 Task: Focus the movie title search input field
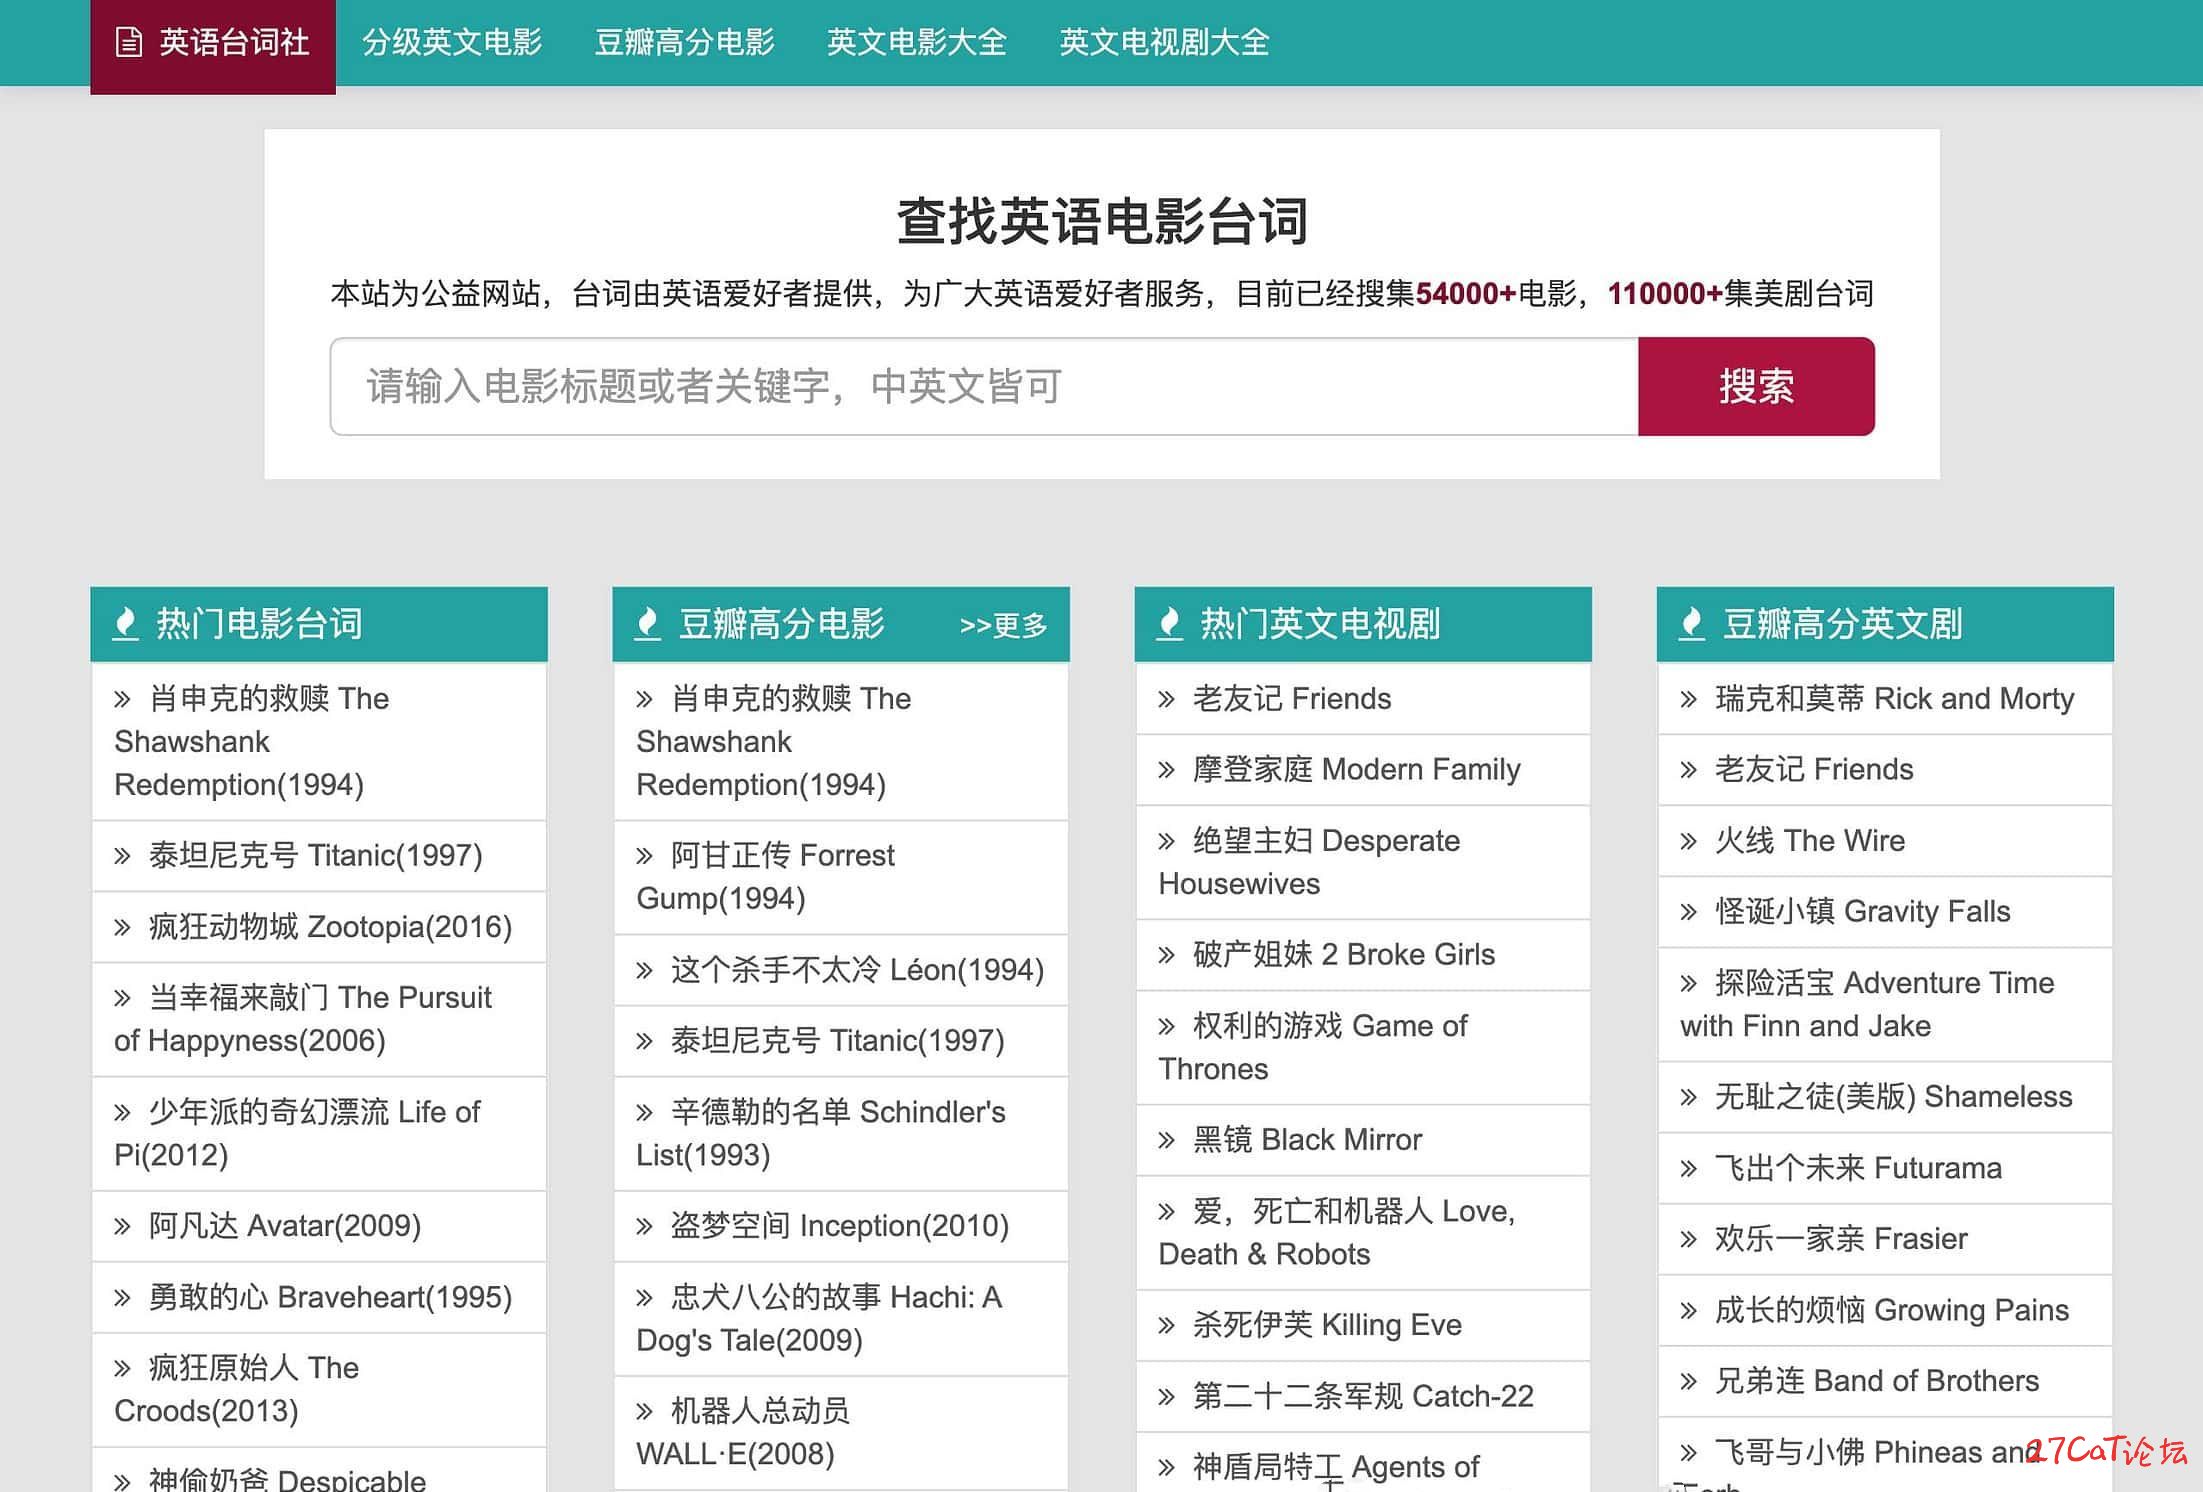984,386
